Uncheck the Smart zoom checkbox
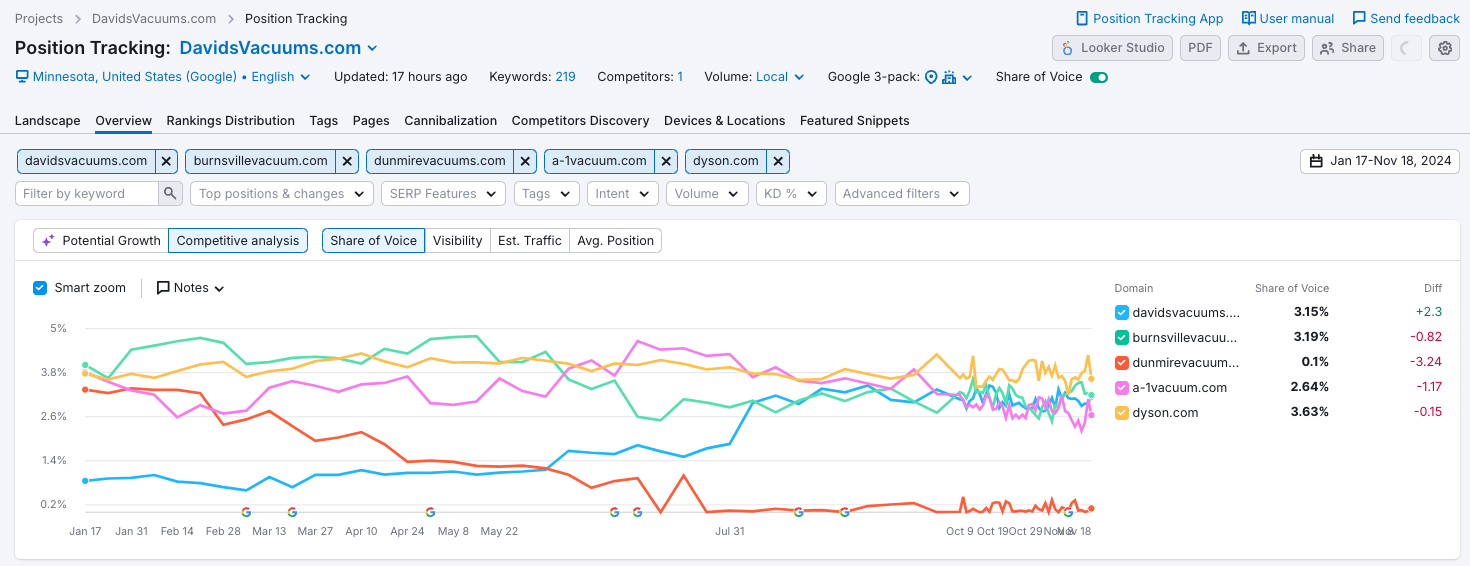This screenshot has width=1470, height=566. (40, 288)
